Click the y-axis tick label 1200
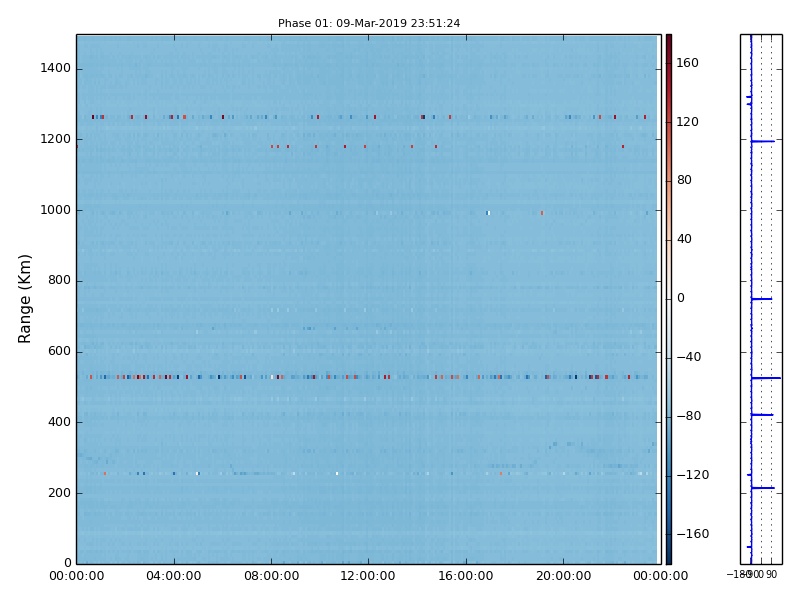Image resolution: width=800 pixels, height=600 pixels. [56, 139]
